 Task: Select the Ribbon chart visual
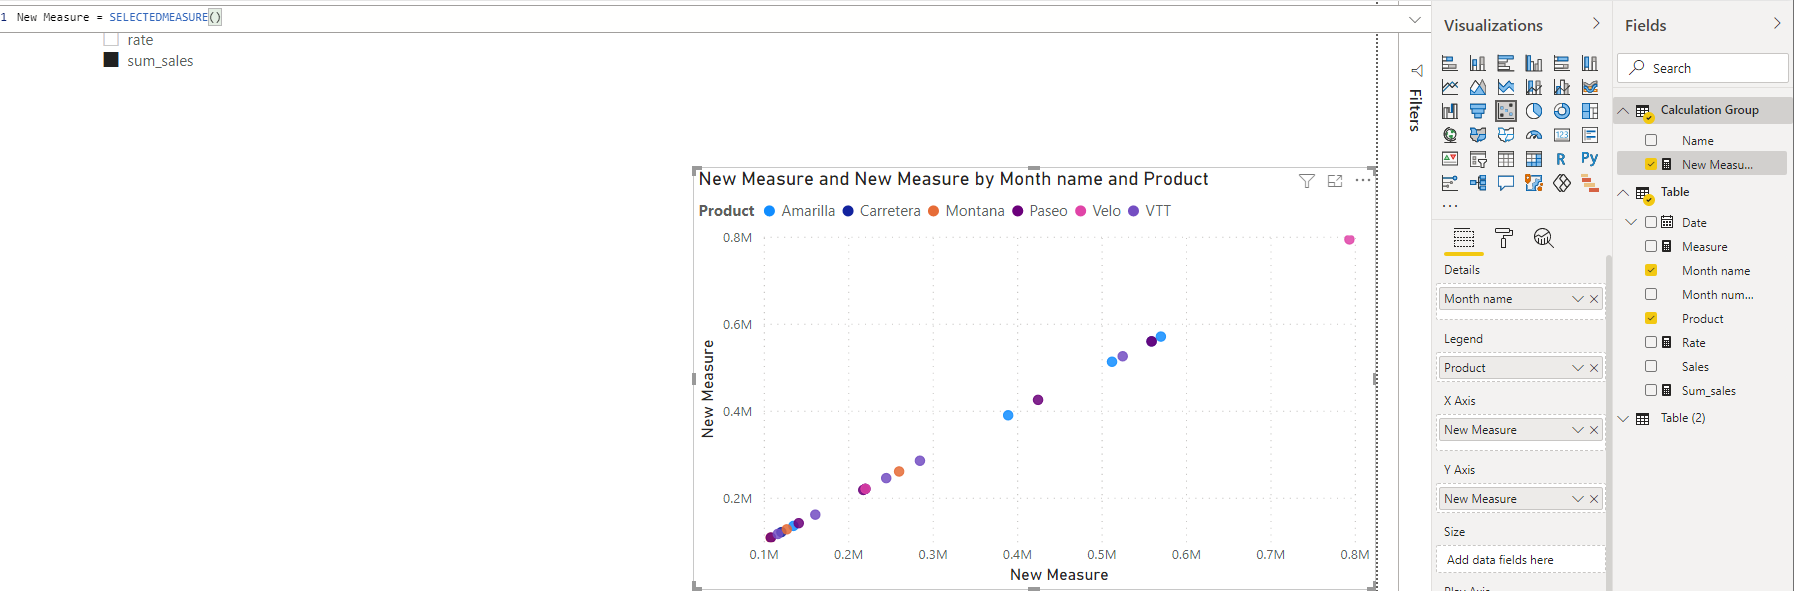[1590, 87]
